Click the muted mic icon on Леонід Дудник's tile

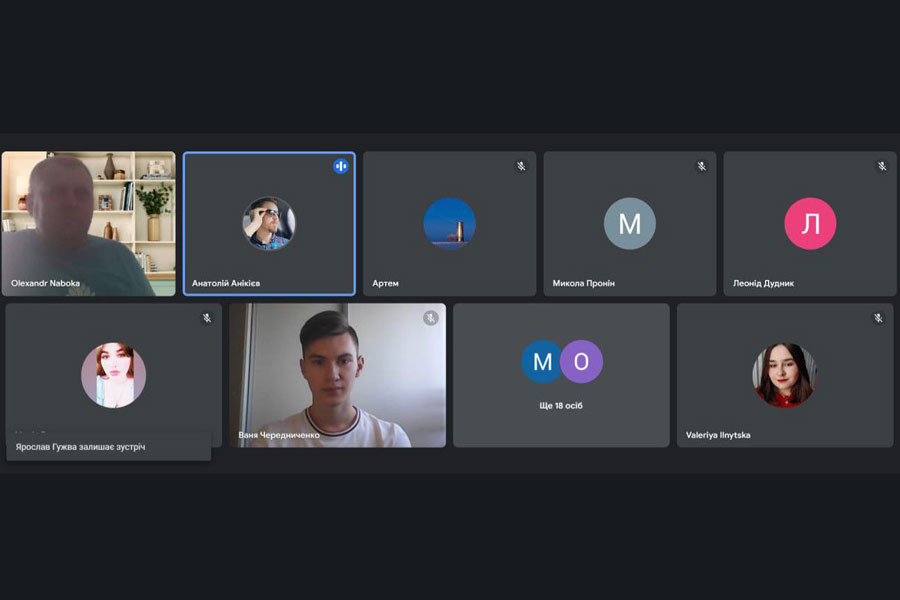coord(882,167)
